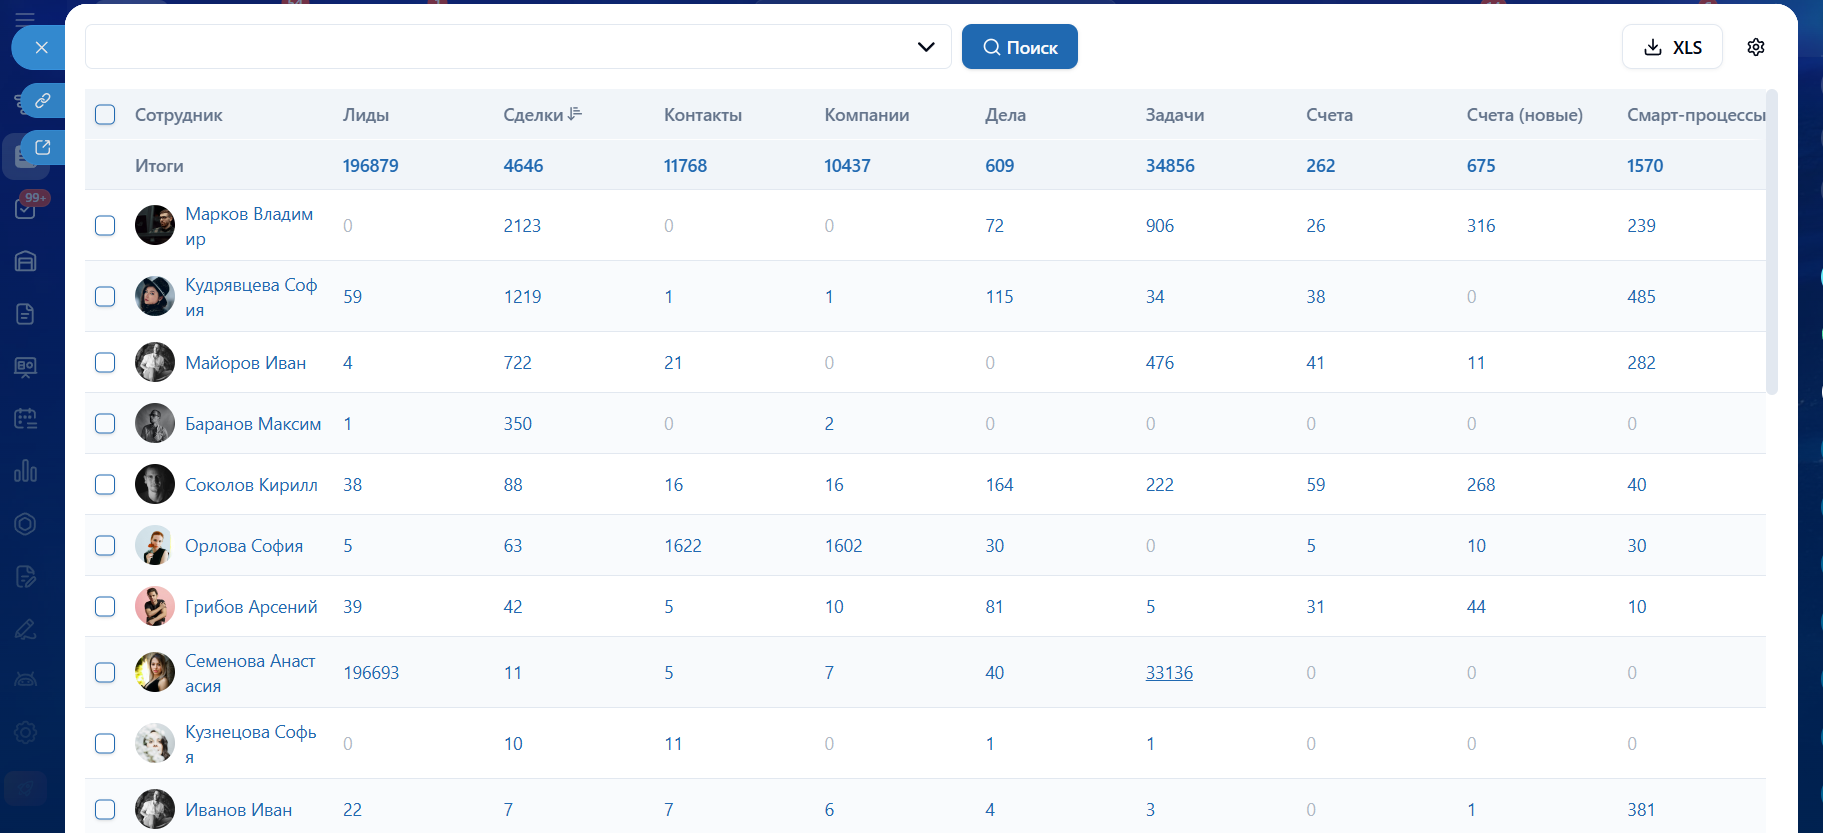Click the sort icon next to Сделки
Image resolution: width=1823 pixels, height=833 pixels.
575,114
